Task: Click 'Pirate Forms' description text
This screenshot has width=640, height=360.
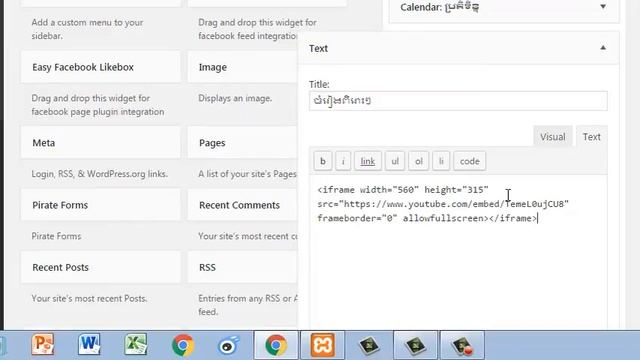Action: [x=56, y=236]
